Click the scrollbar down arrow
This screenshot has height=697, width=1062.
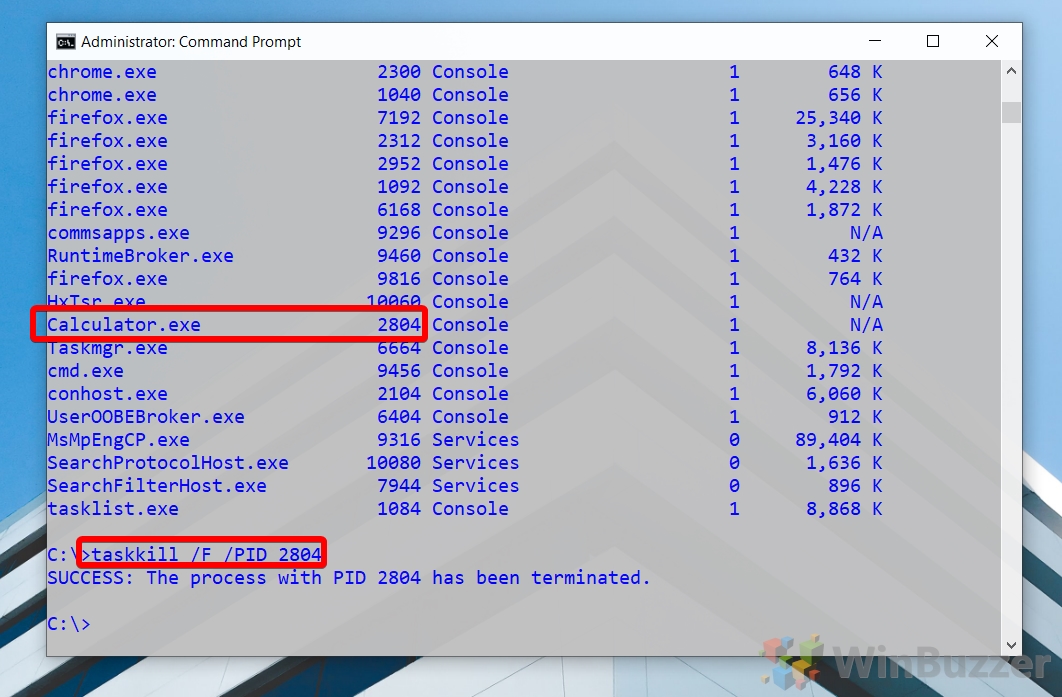pos(1011,645)
